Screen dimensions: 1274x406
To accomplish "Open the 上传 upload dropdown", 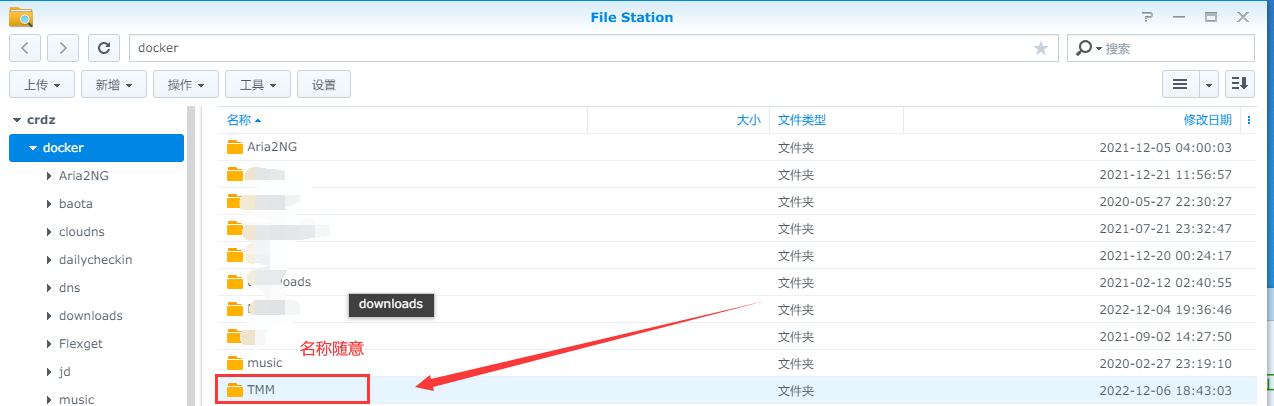I will click(x=41, y=85).
